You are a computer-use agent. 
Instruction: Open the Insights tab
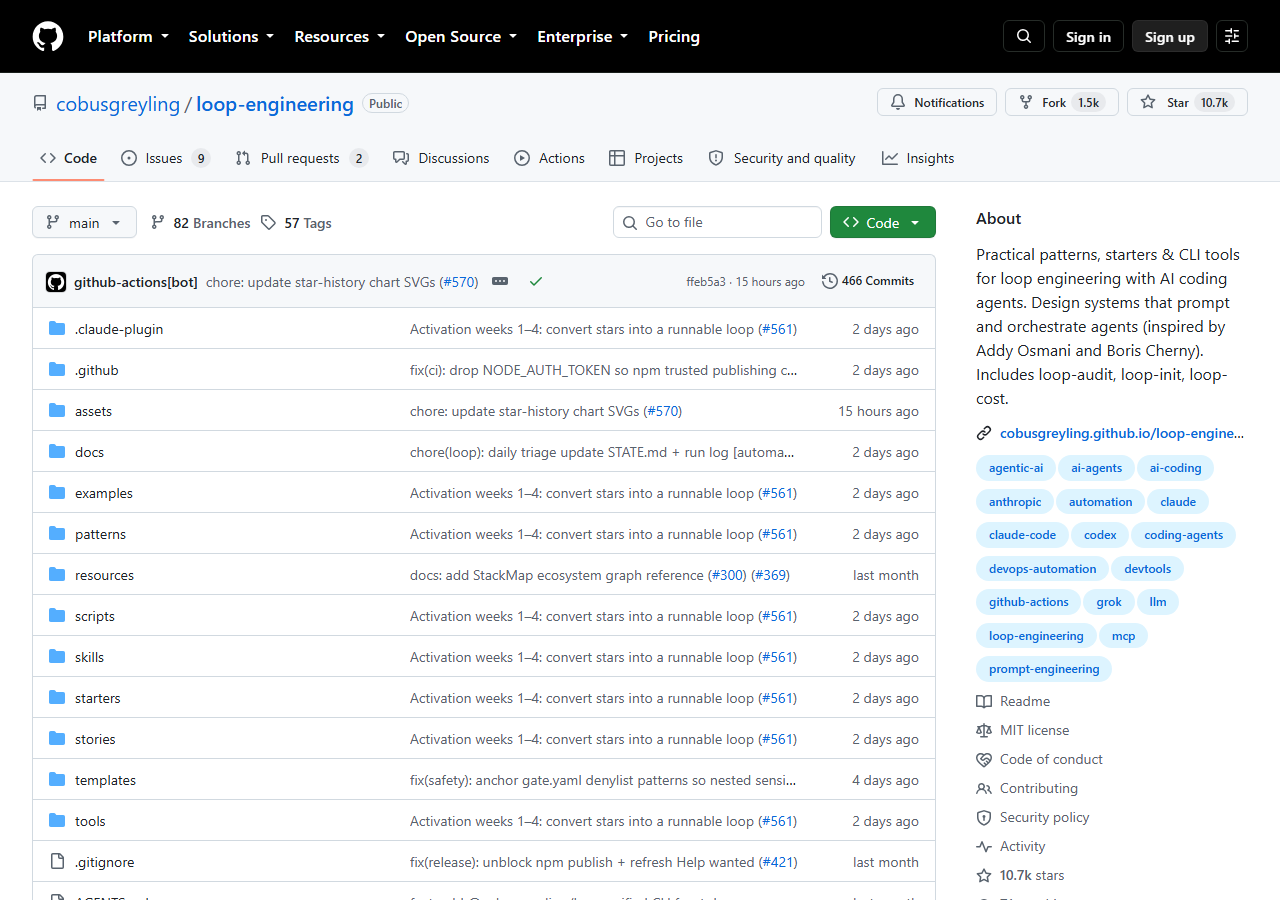(918, 158)
